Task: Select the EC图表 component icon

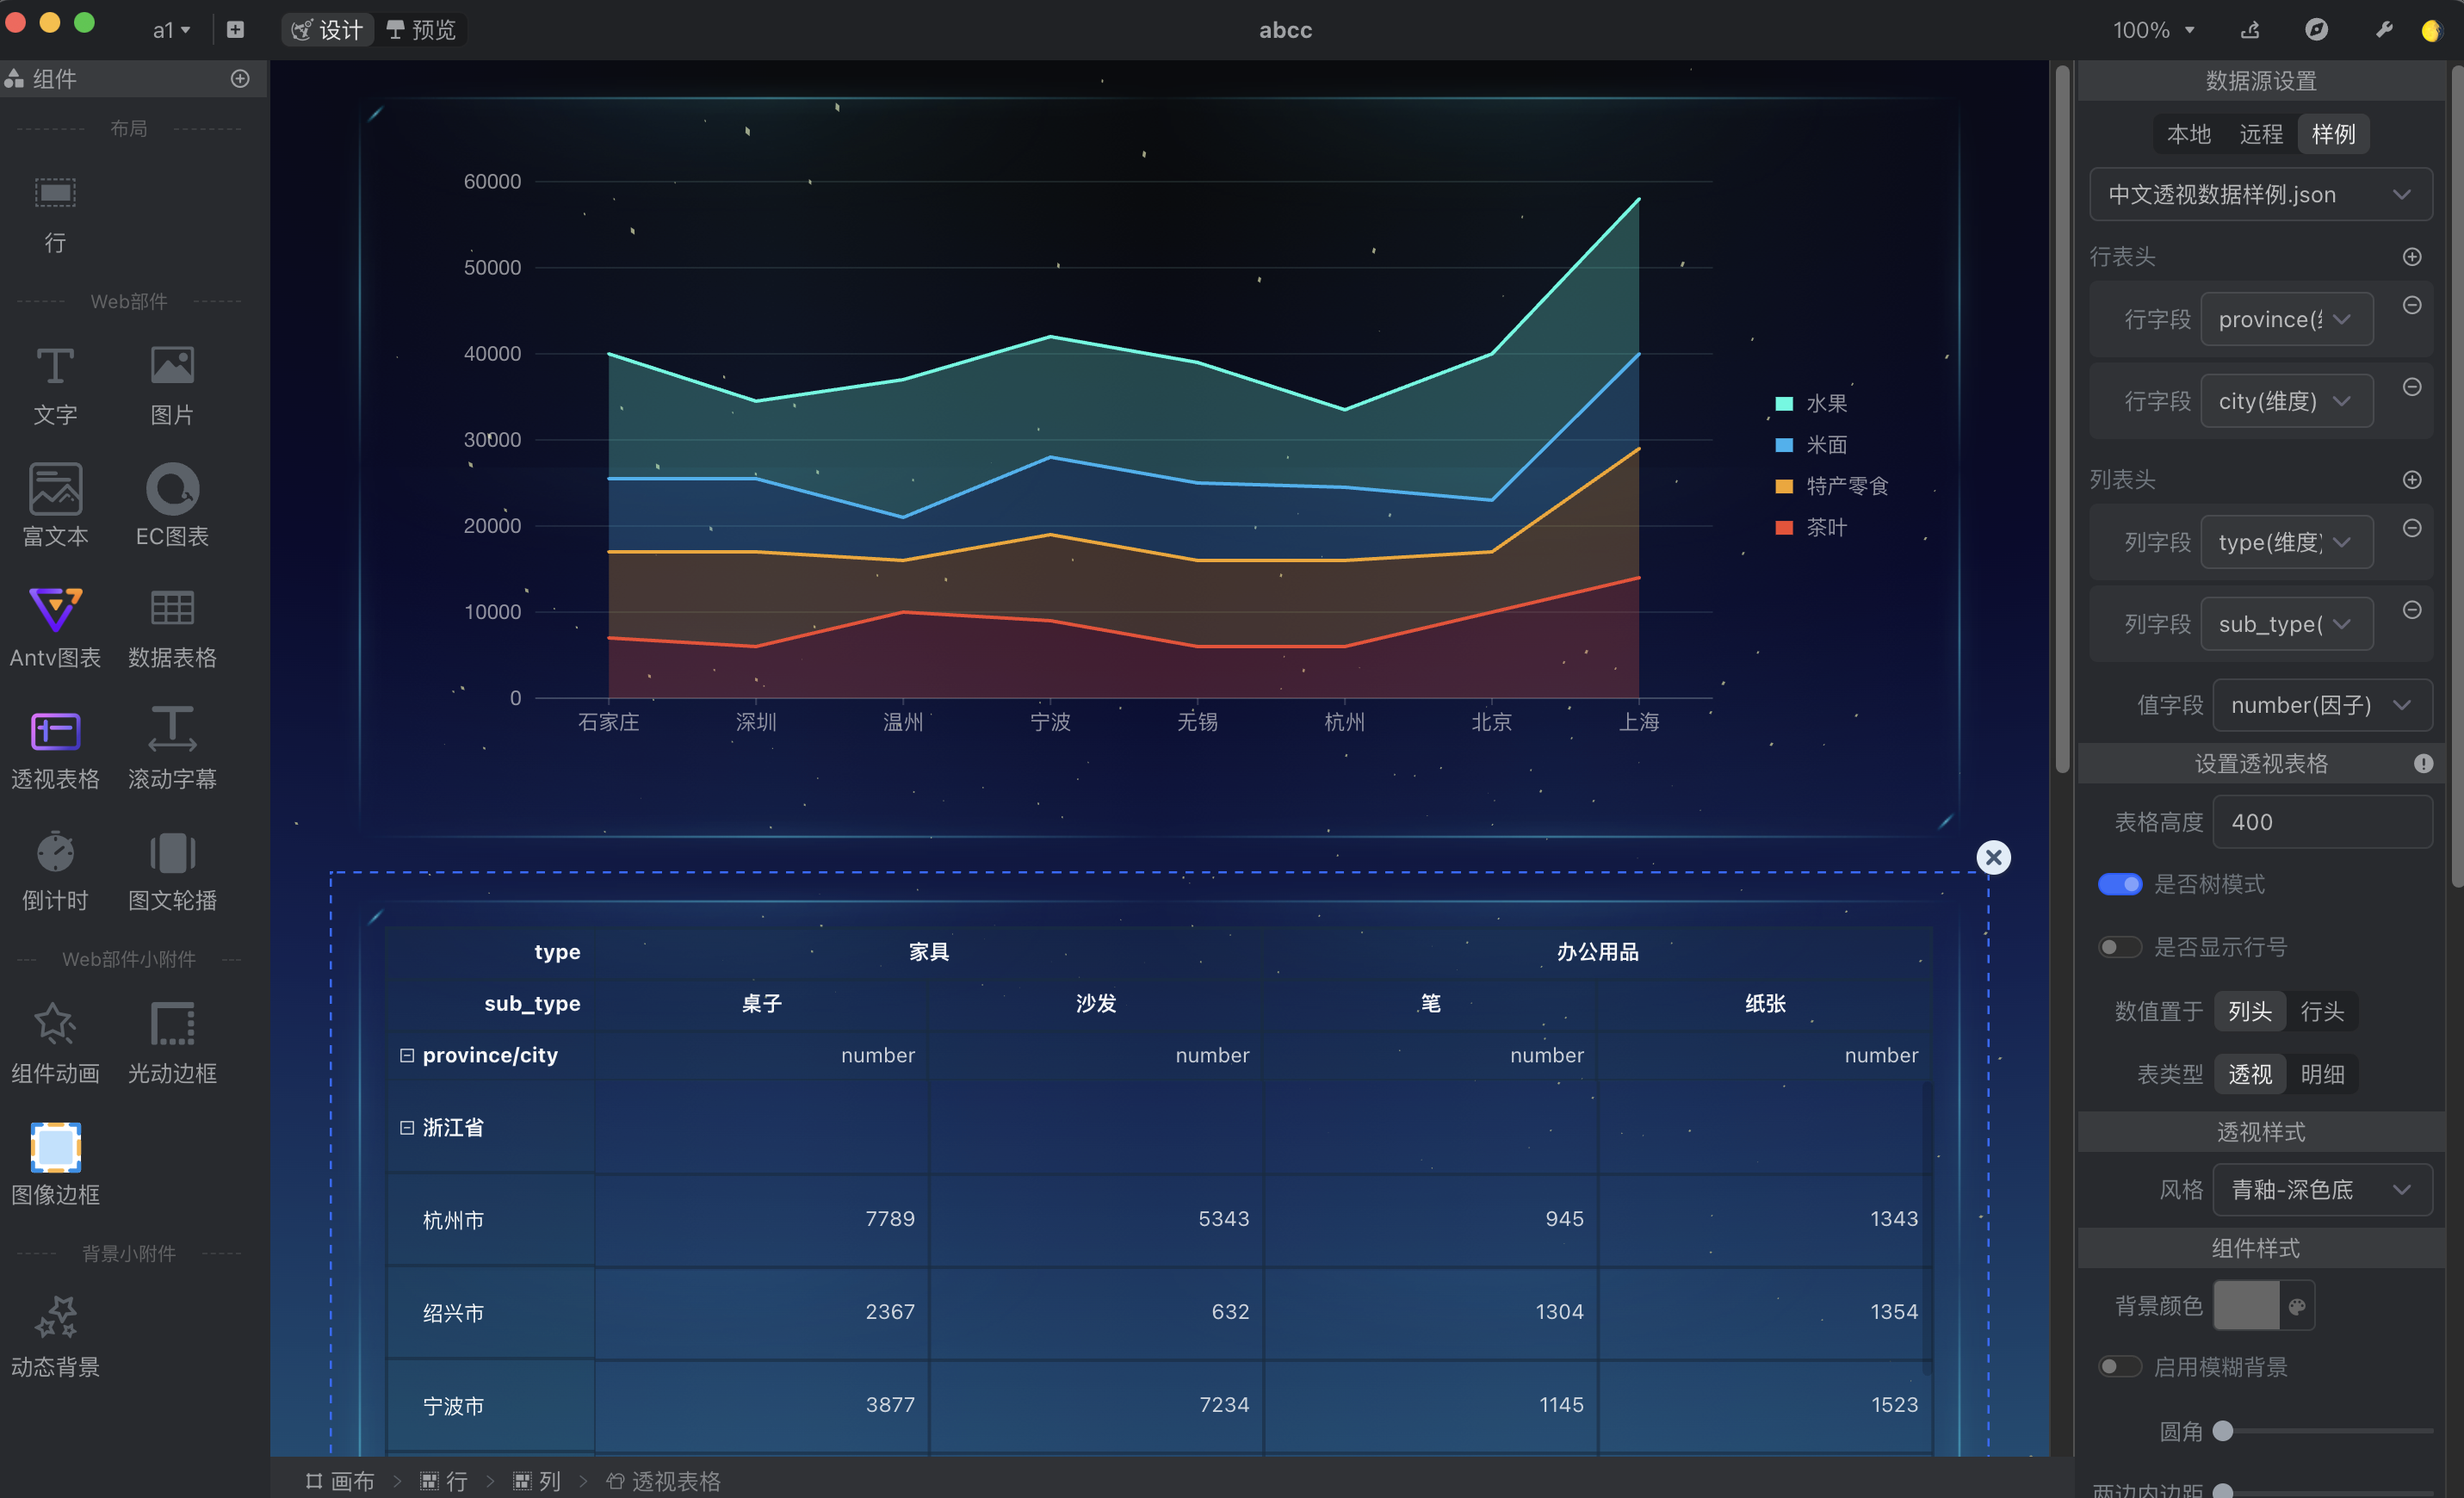Action: click(172, 490)
